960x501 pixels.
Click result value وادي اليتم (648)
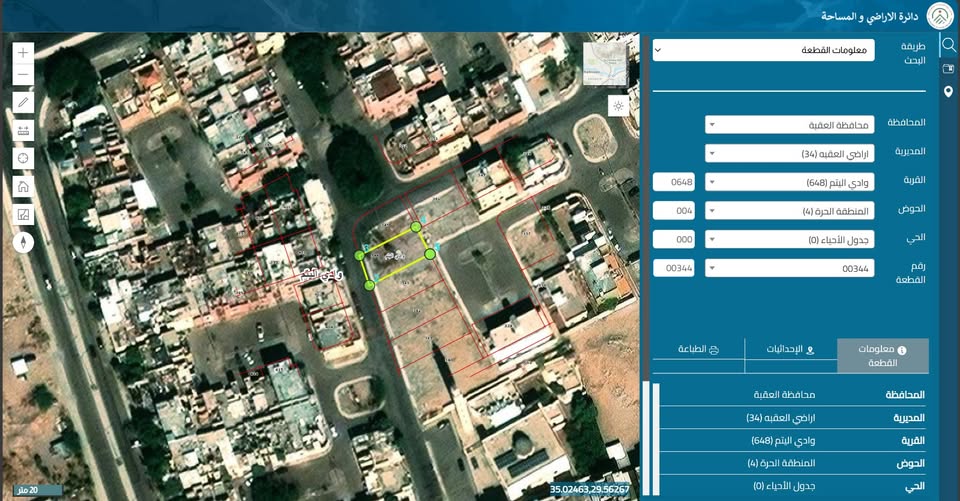[783, 440]
